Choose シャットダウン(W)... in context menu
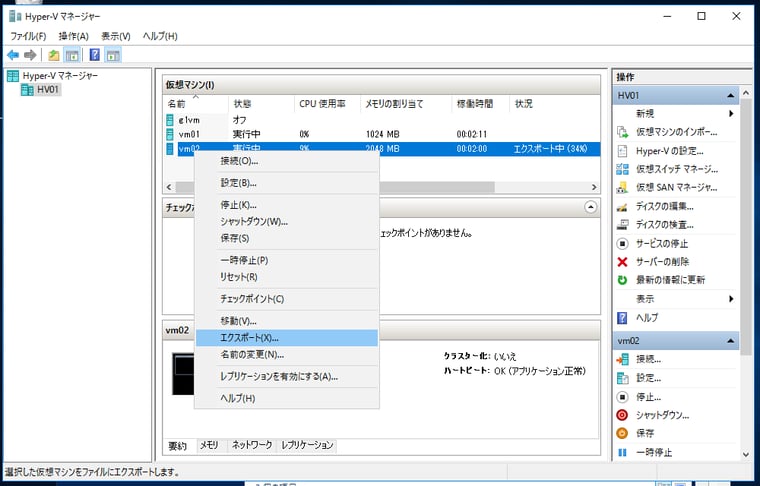The image size is (760, 486). click(287, 221)
